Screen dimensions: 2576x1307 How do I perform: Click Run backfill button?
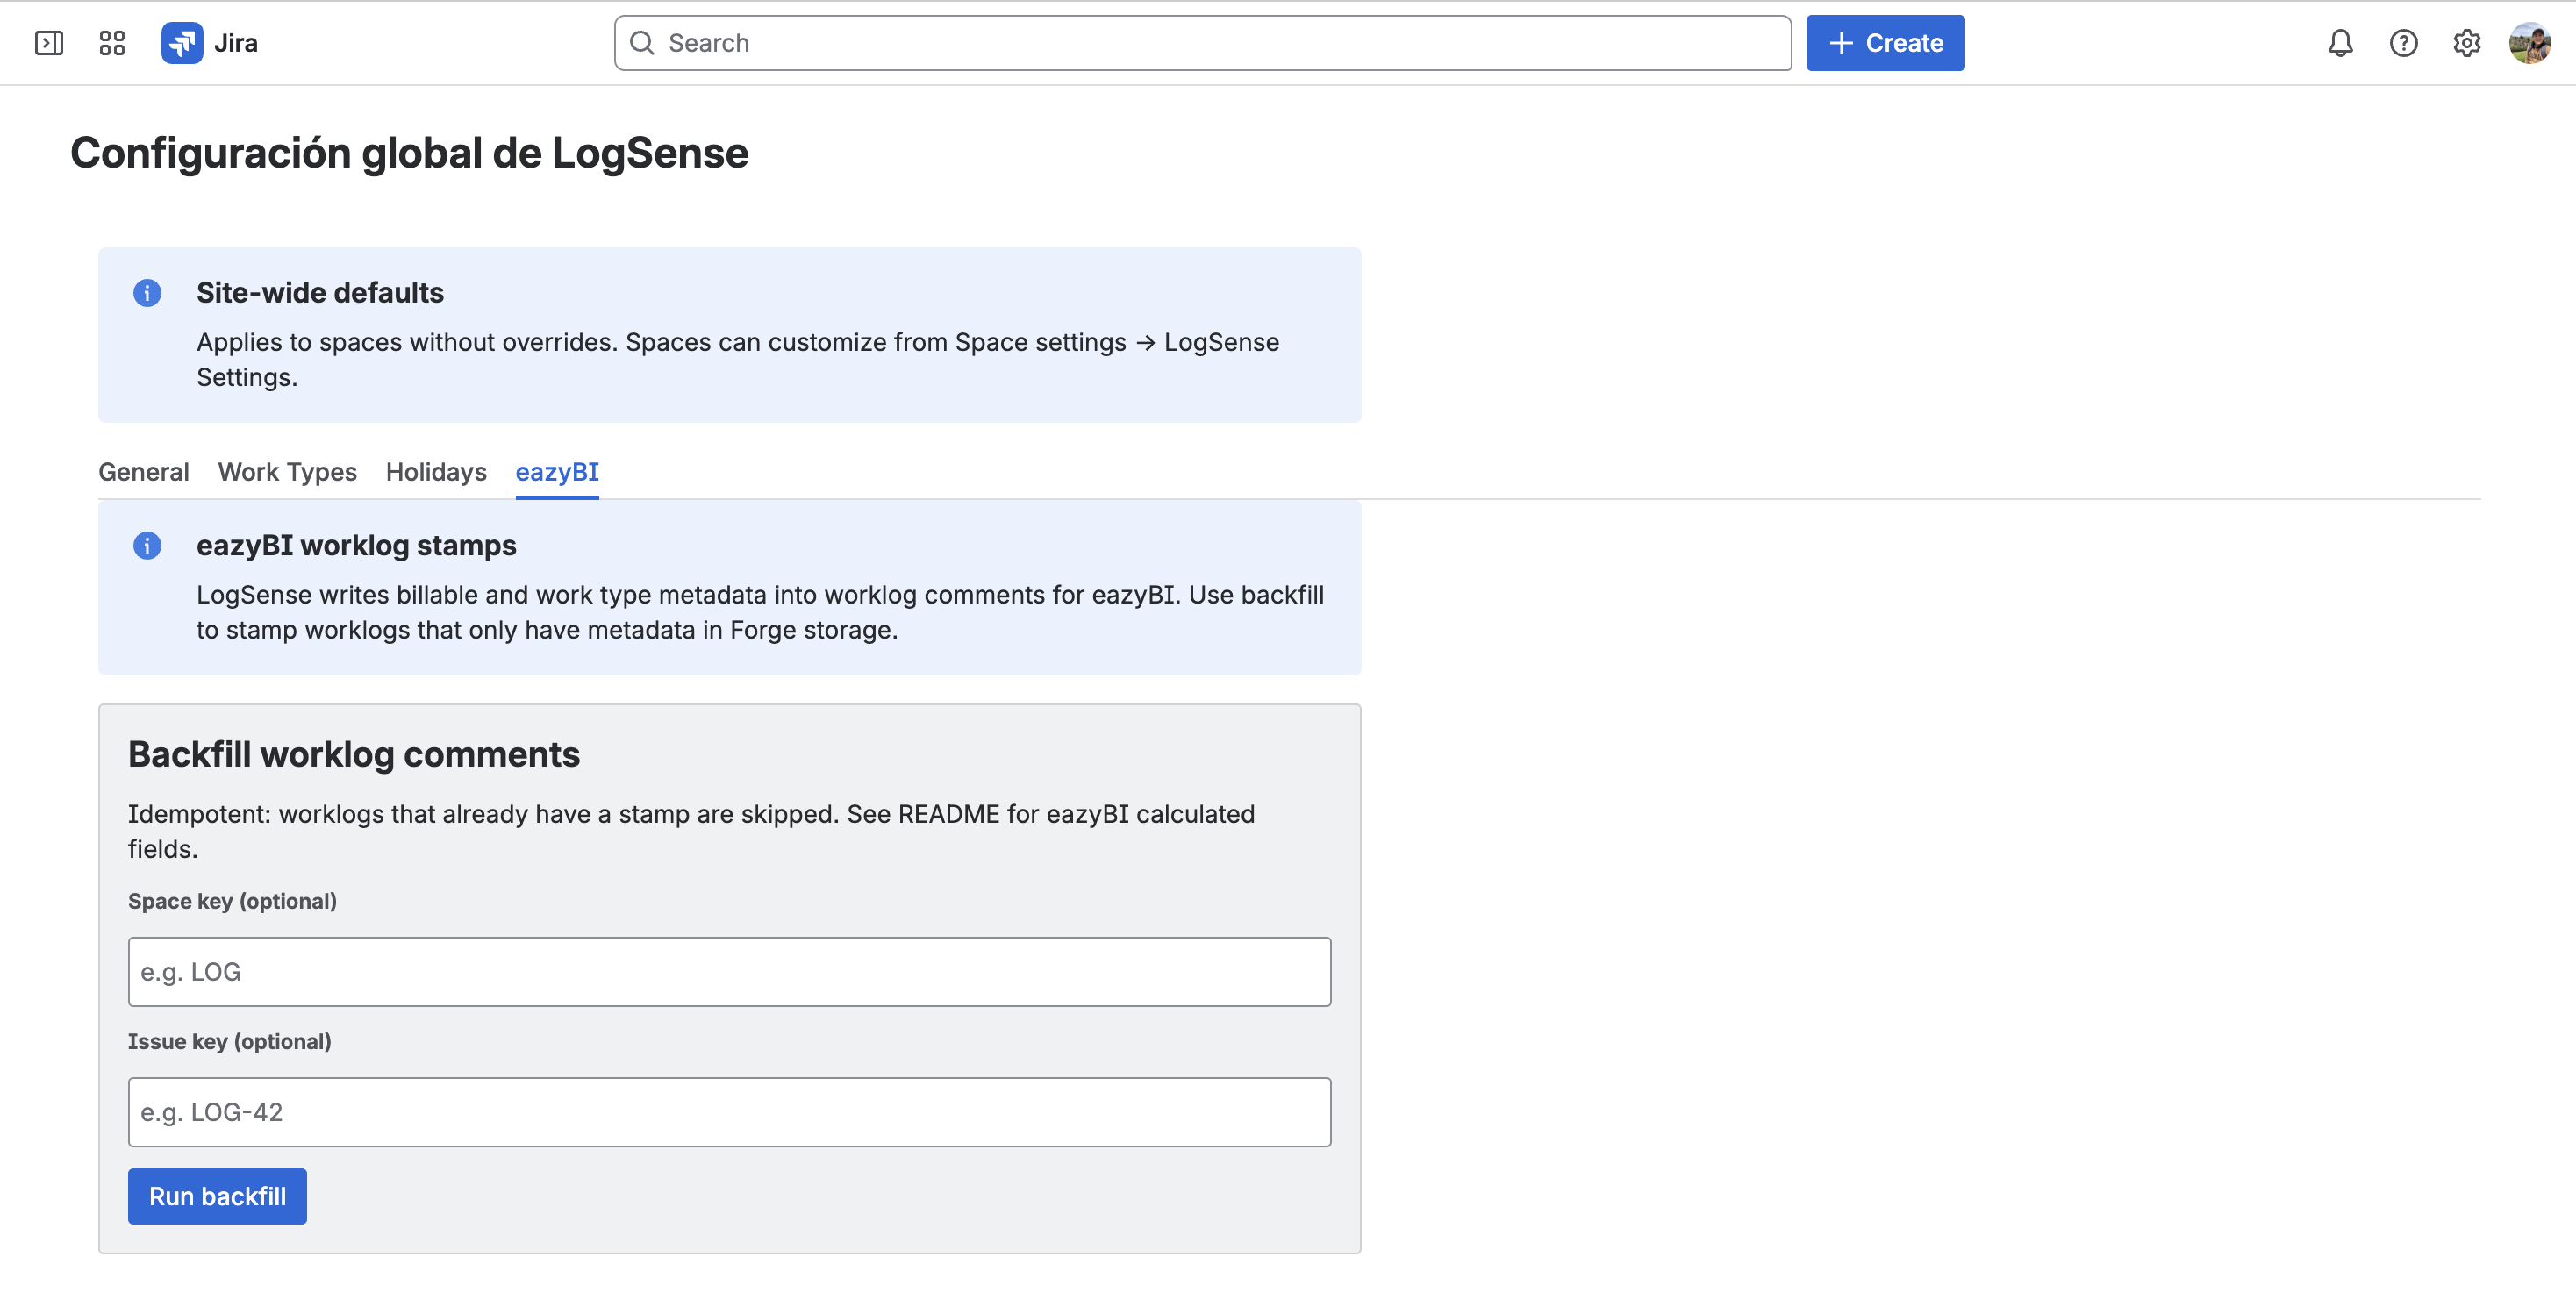217,1196
